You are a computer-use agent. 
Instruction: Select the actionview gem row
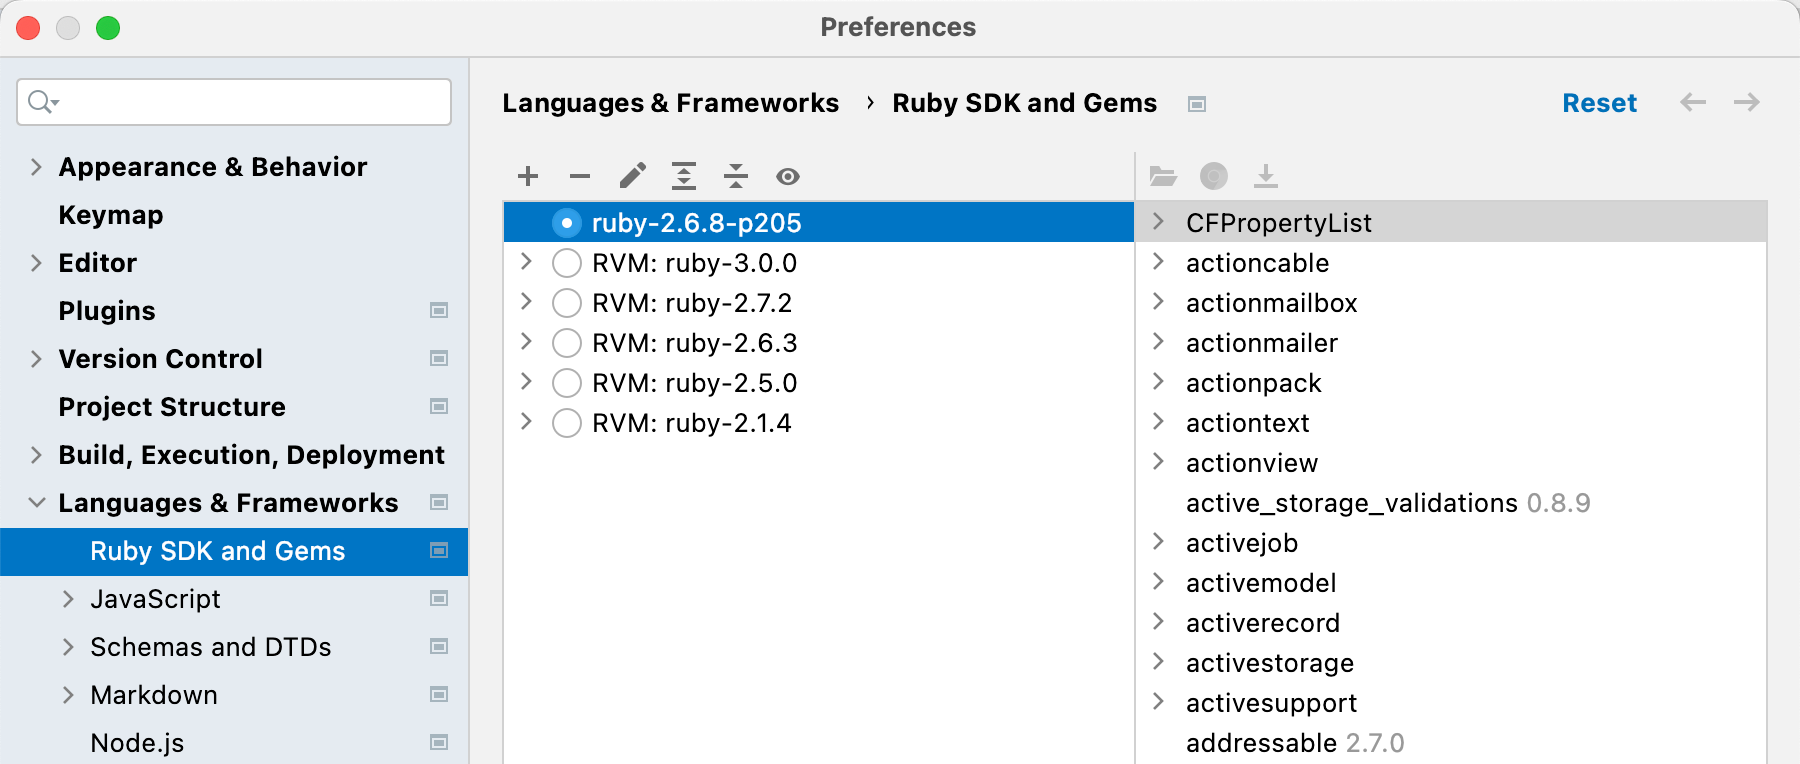(1451, 463)
